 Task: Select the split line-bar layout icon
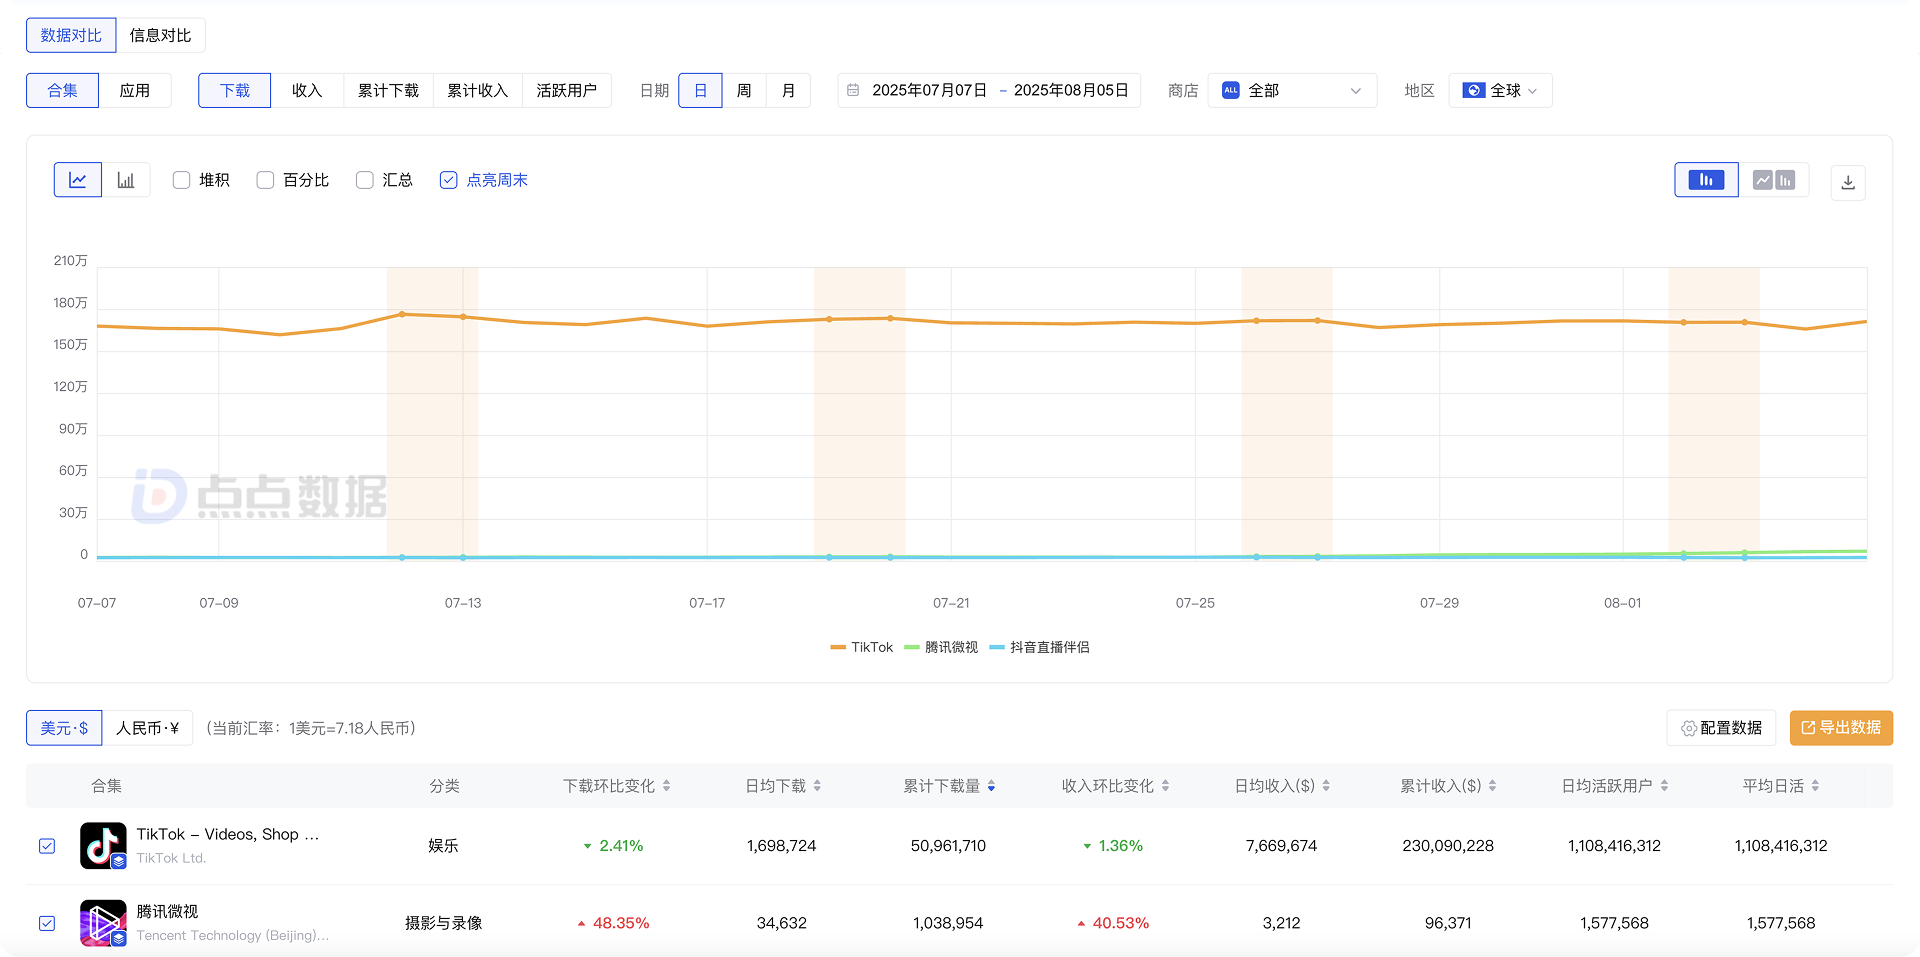pyautogui.click(x=1774, y=180)
